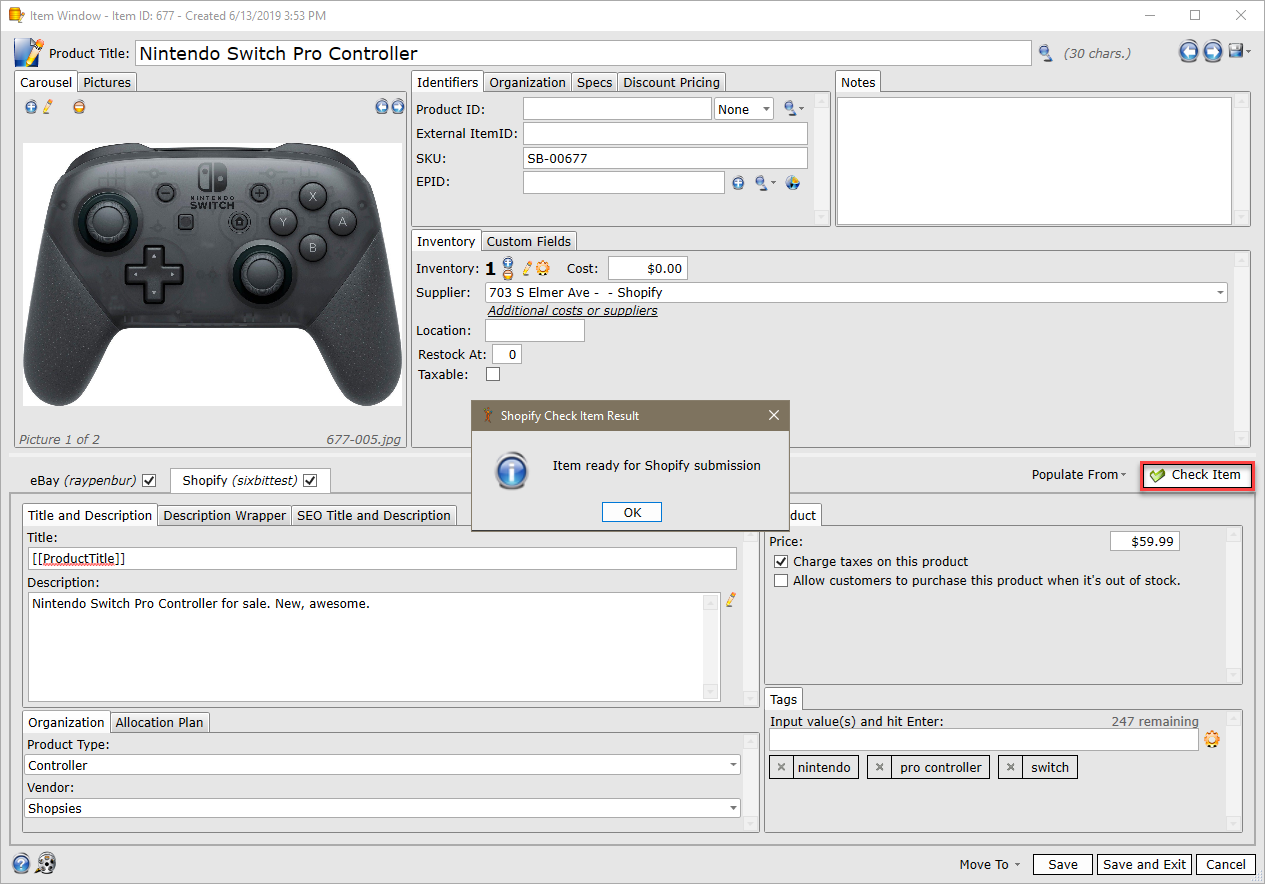1265x884 pixels.
Task: Open the Specs tab
Action: pos(594,82)
